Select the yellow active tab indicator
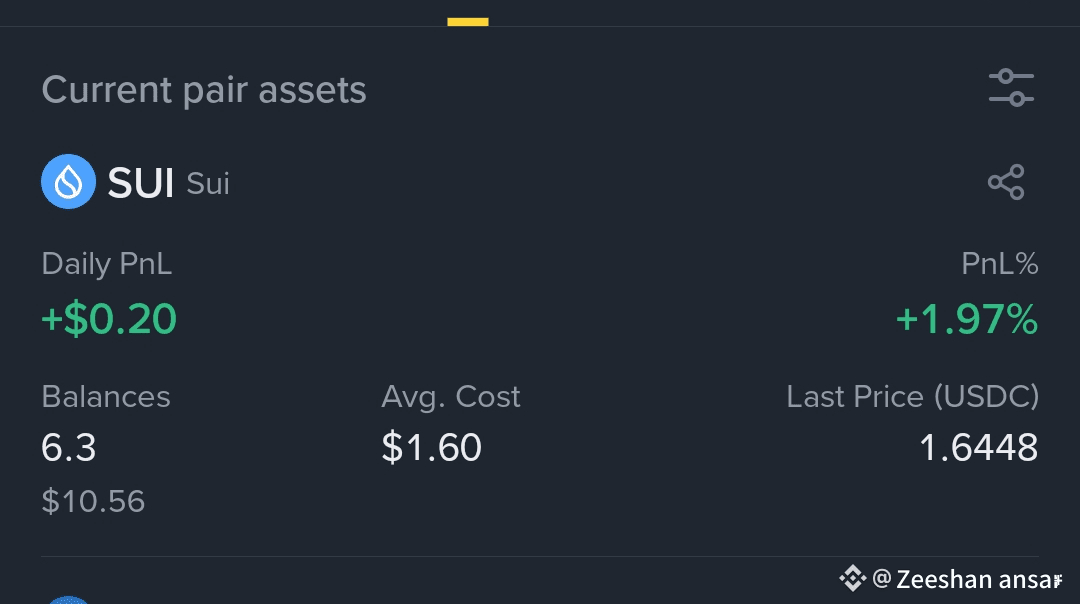The height and width of the screenshot is (604, 1080). (x=468, y=21)
